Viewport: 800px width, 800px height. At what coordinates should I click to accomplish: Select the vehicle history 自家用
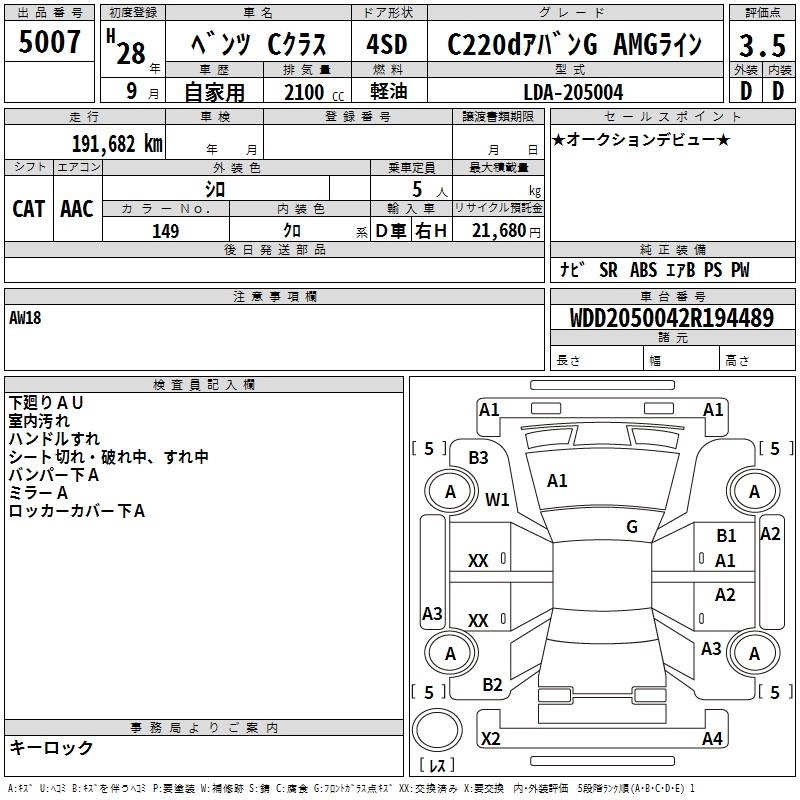click(214, 92)
